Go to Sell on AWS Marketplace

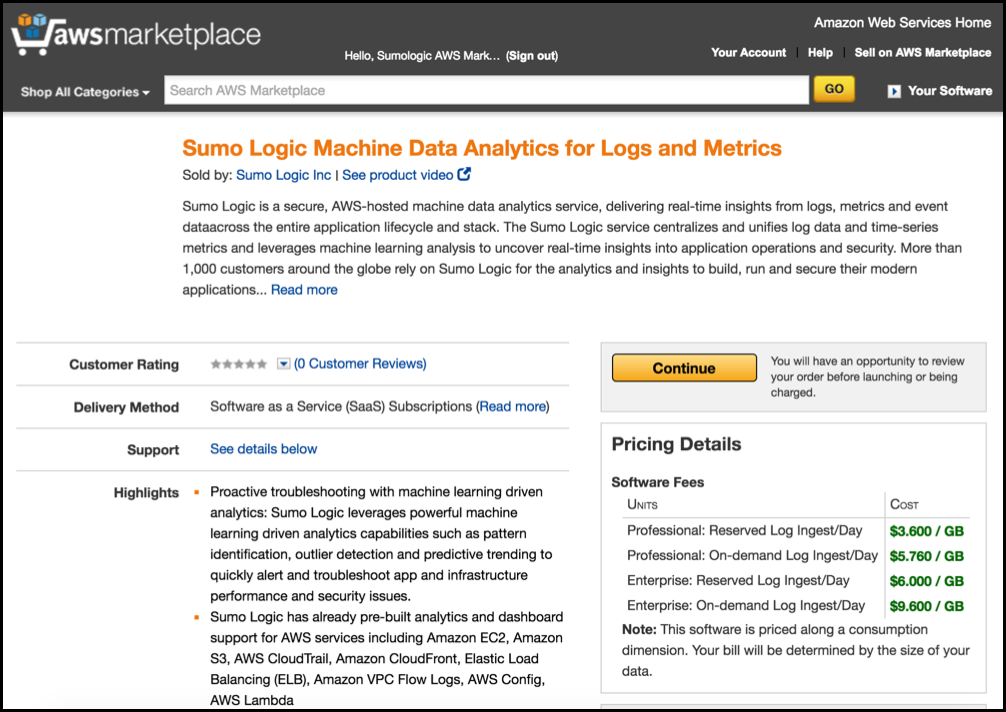point(922,52)
